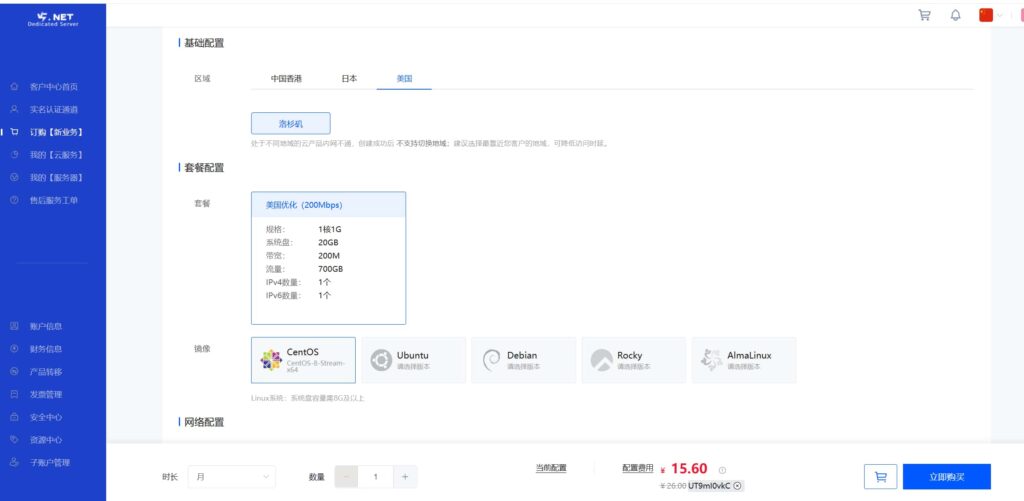Click the 700GB traffic value
Screen dimensions: 1024x501
pyautogui.click(x=330, y=269)
